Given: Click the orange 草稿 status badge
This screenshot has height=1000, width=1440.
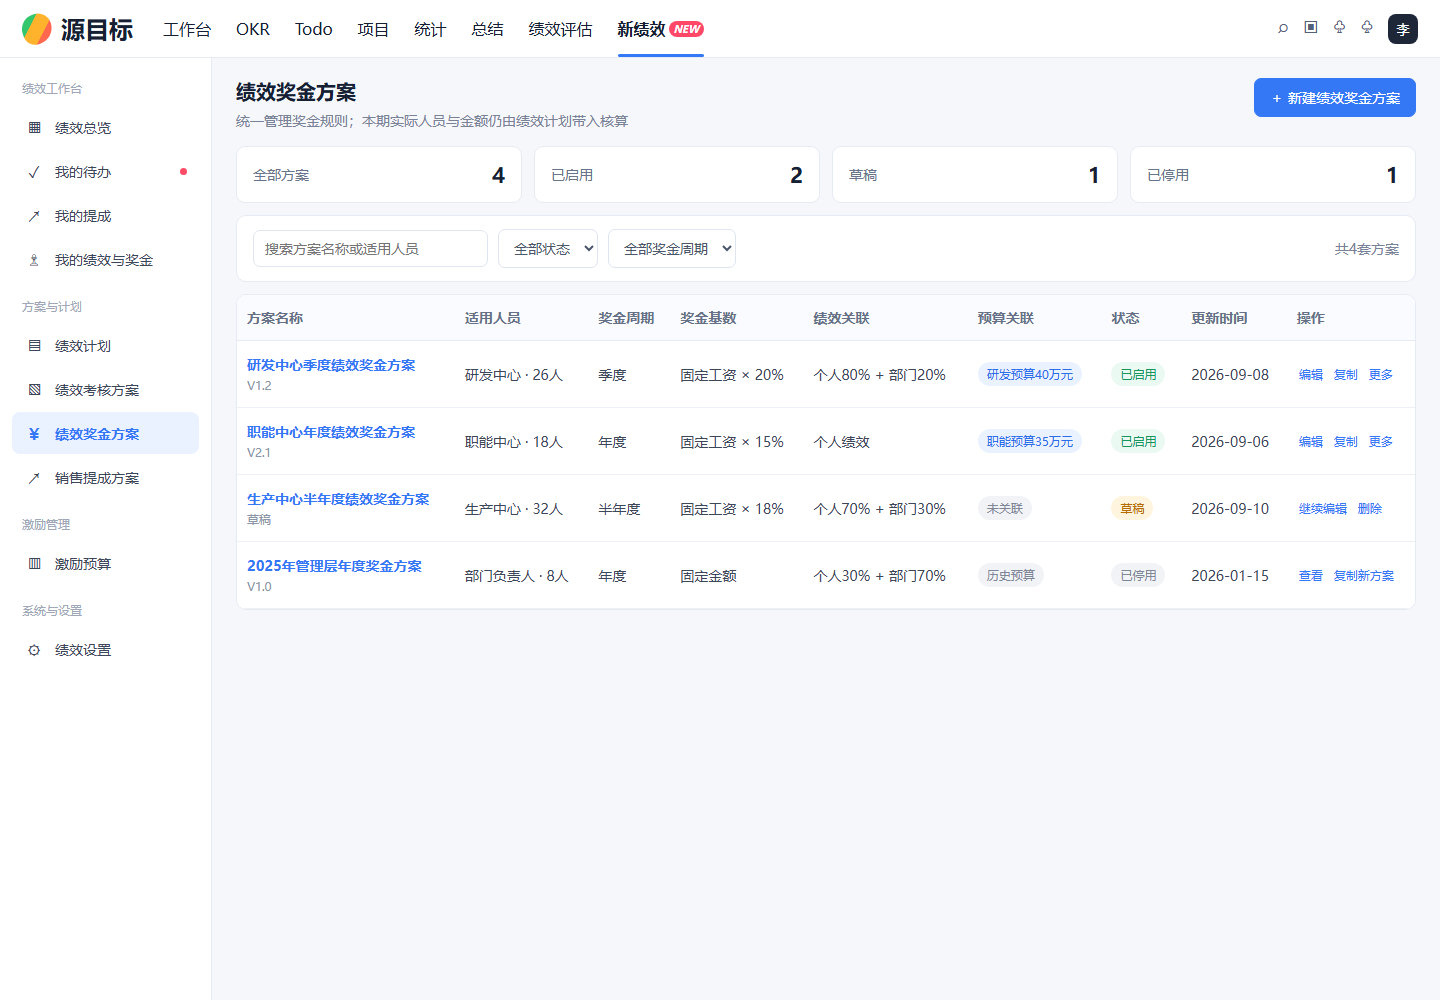Looking at the screenshot, I should (1132, 509).
